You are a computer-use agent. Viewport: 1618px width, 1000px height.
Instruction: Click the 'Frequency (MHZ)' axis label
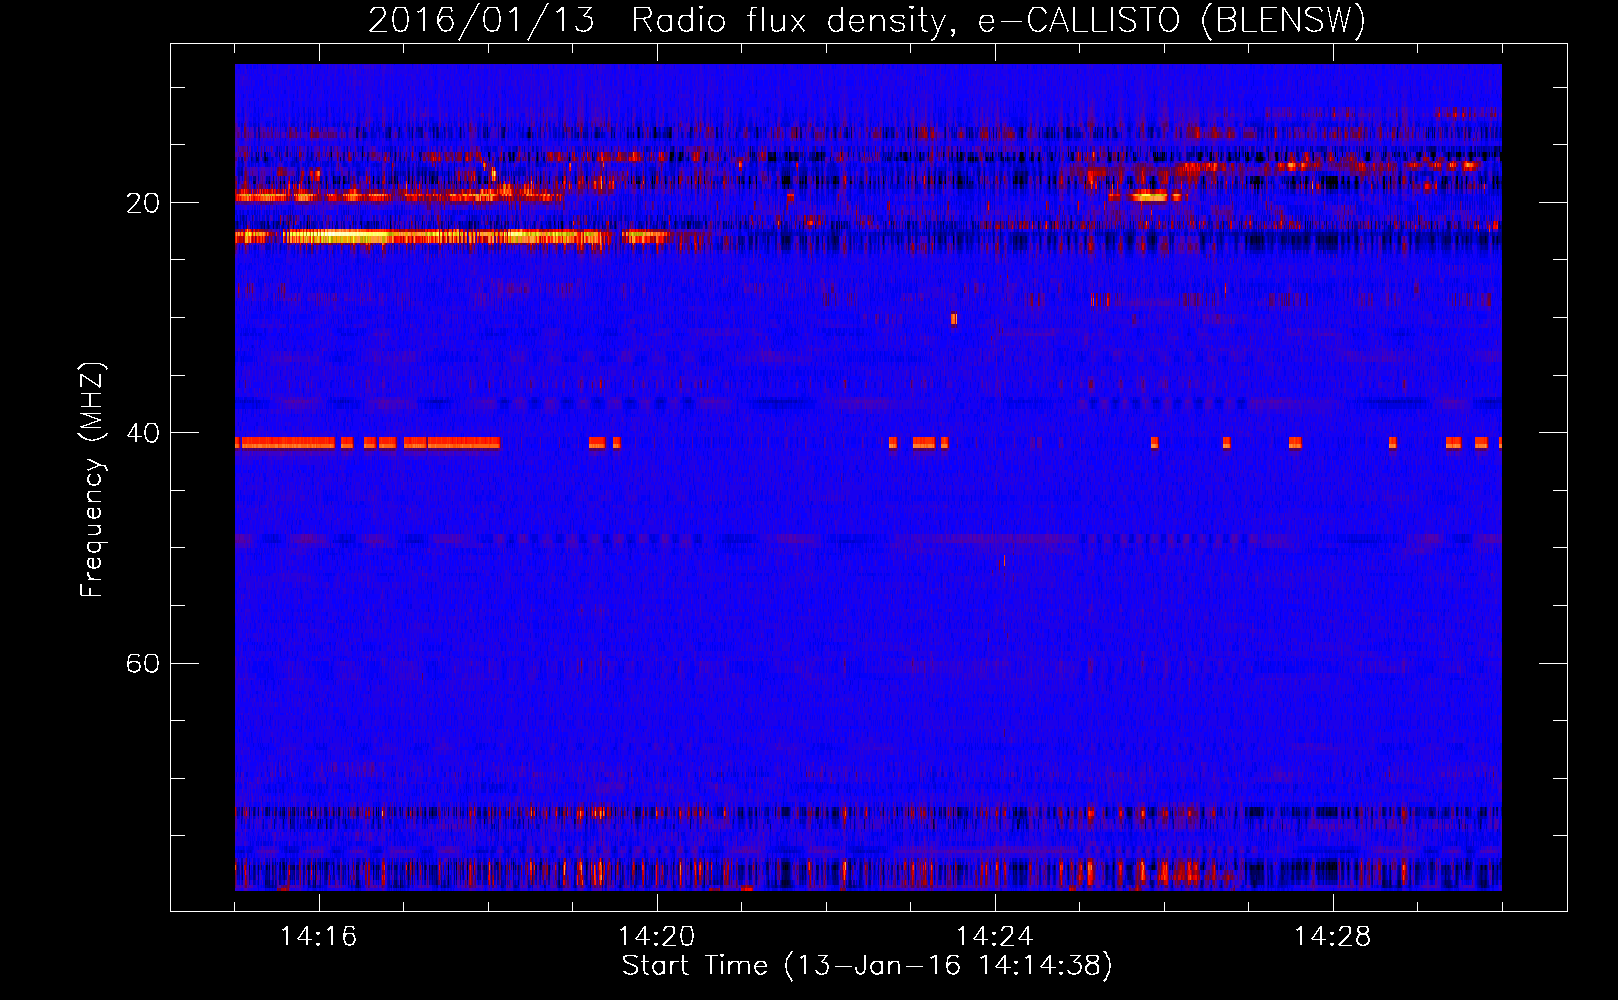tap(92, 480)
